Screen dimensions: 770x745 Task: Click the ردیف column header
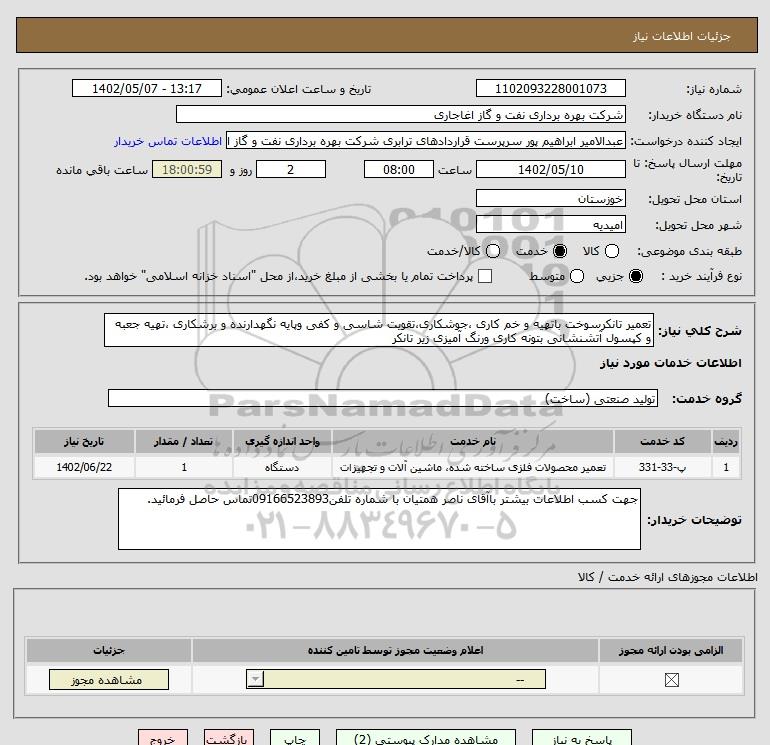point(726,441)
